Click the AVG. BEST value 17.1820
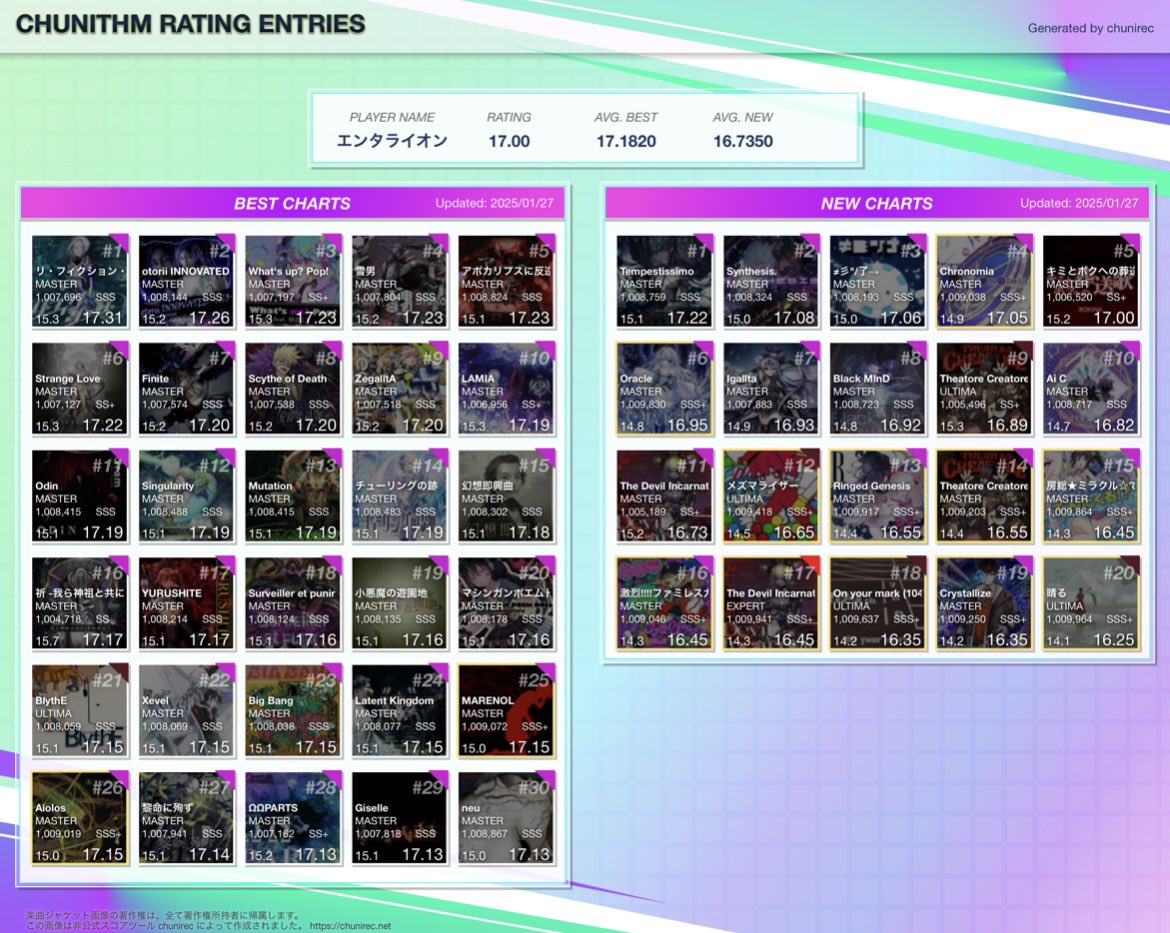1170x933 pixels. tap(626, 141)
